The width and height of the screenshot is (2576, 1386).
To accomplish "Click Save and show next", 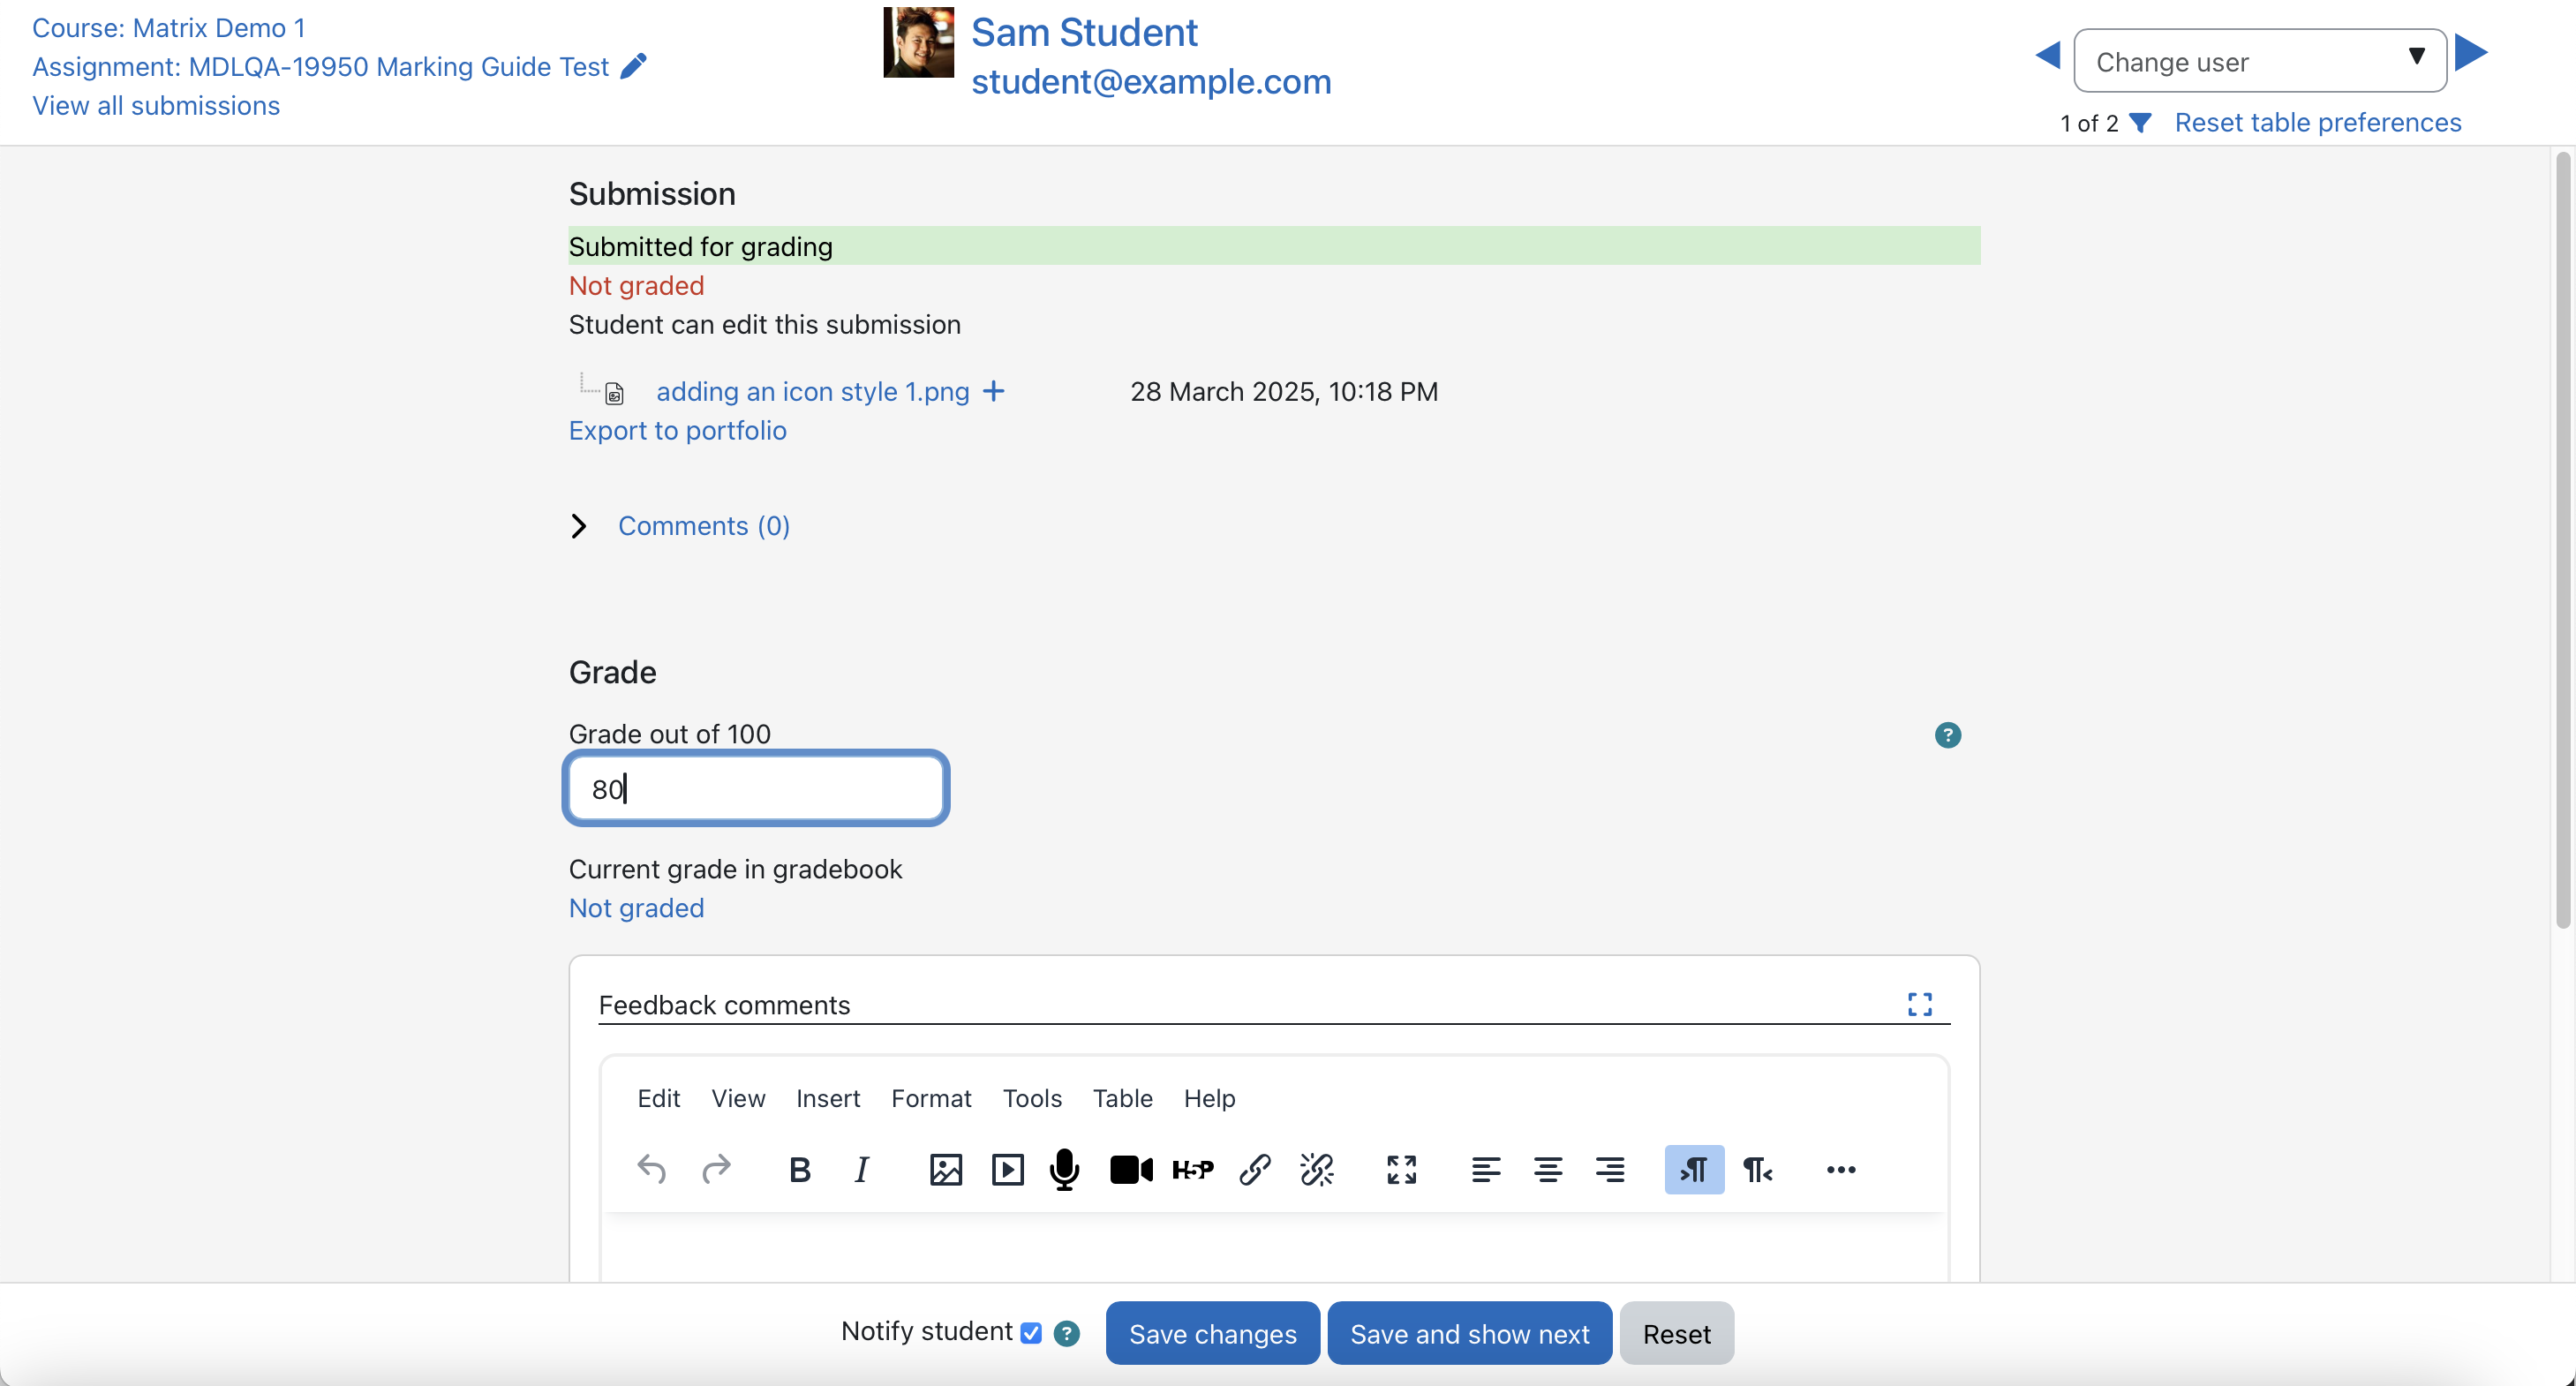I will pos(1470,1333).
